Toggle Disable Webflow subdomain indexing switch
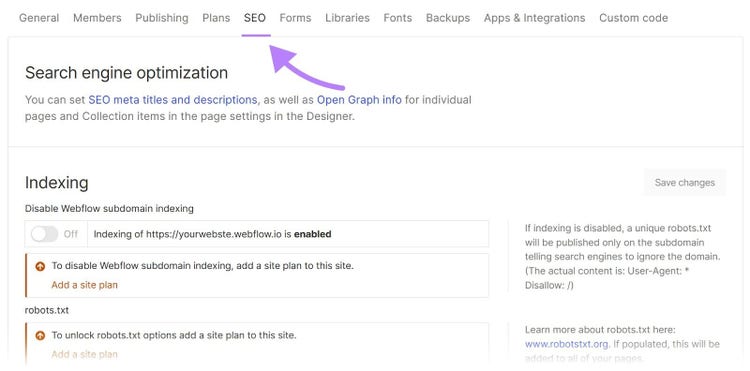This screenshot has width=750, height=371. click(44, 234)
